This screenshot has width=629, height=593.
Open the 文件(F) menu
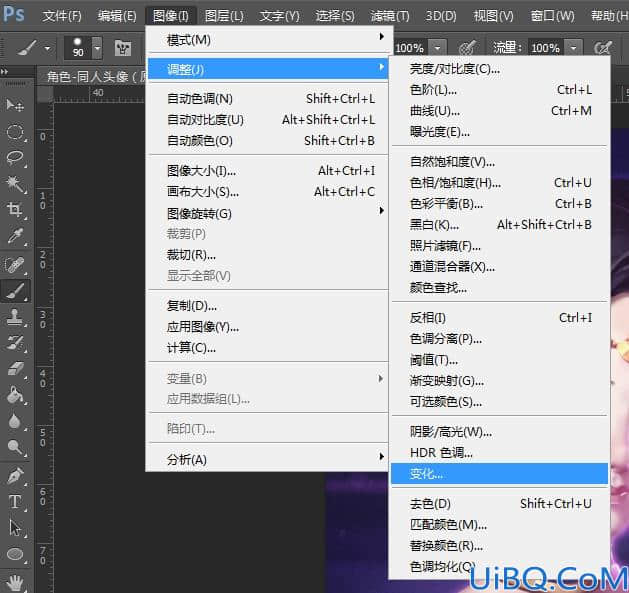62,16
